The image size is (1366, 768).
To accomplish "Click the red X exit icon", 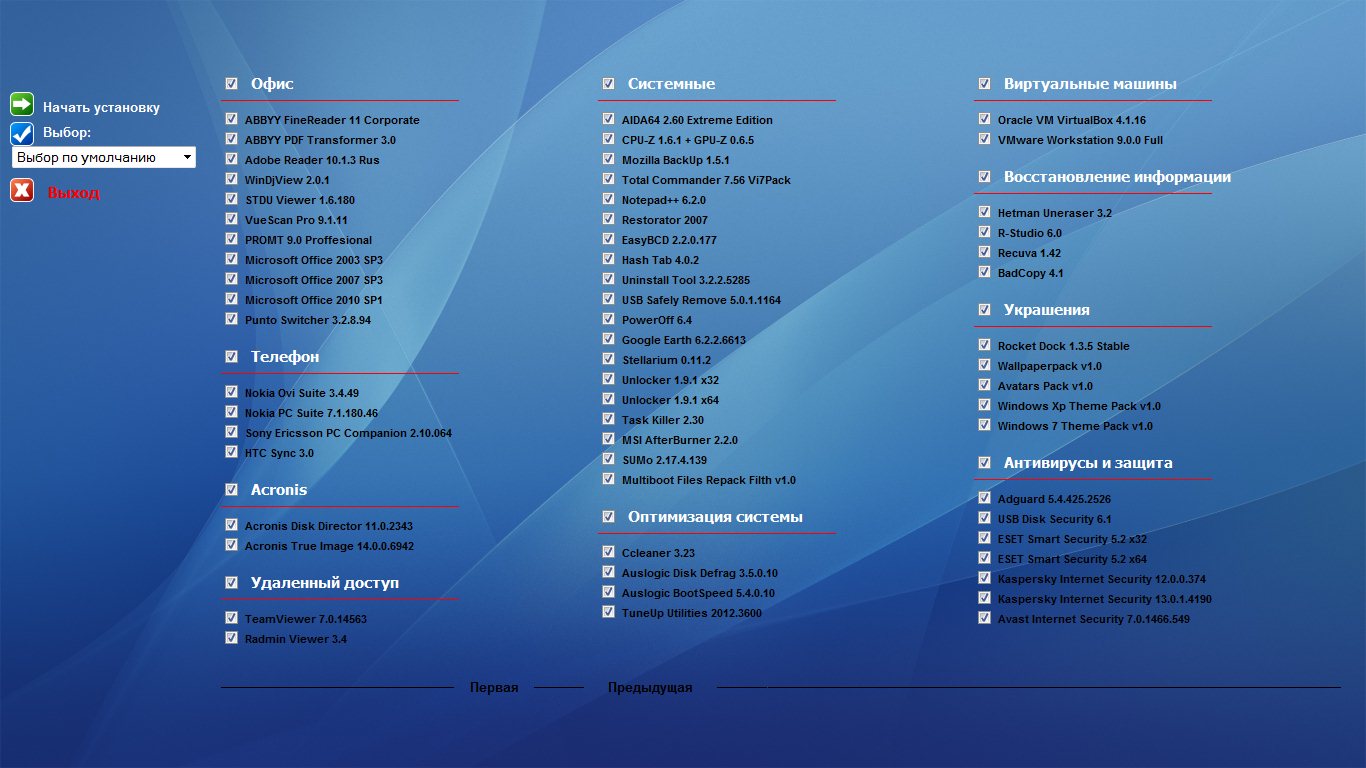I will coord(22,191).
